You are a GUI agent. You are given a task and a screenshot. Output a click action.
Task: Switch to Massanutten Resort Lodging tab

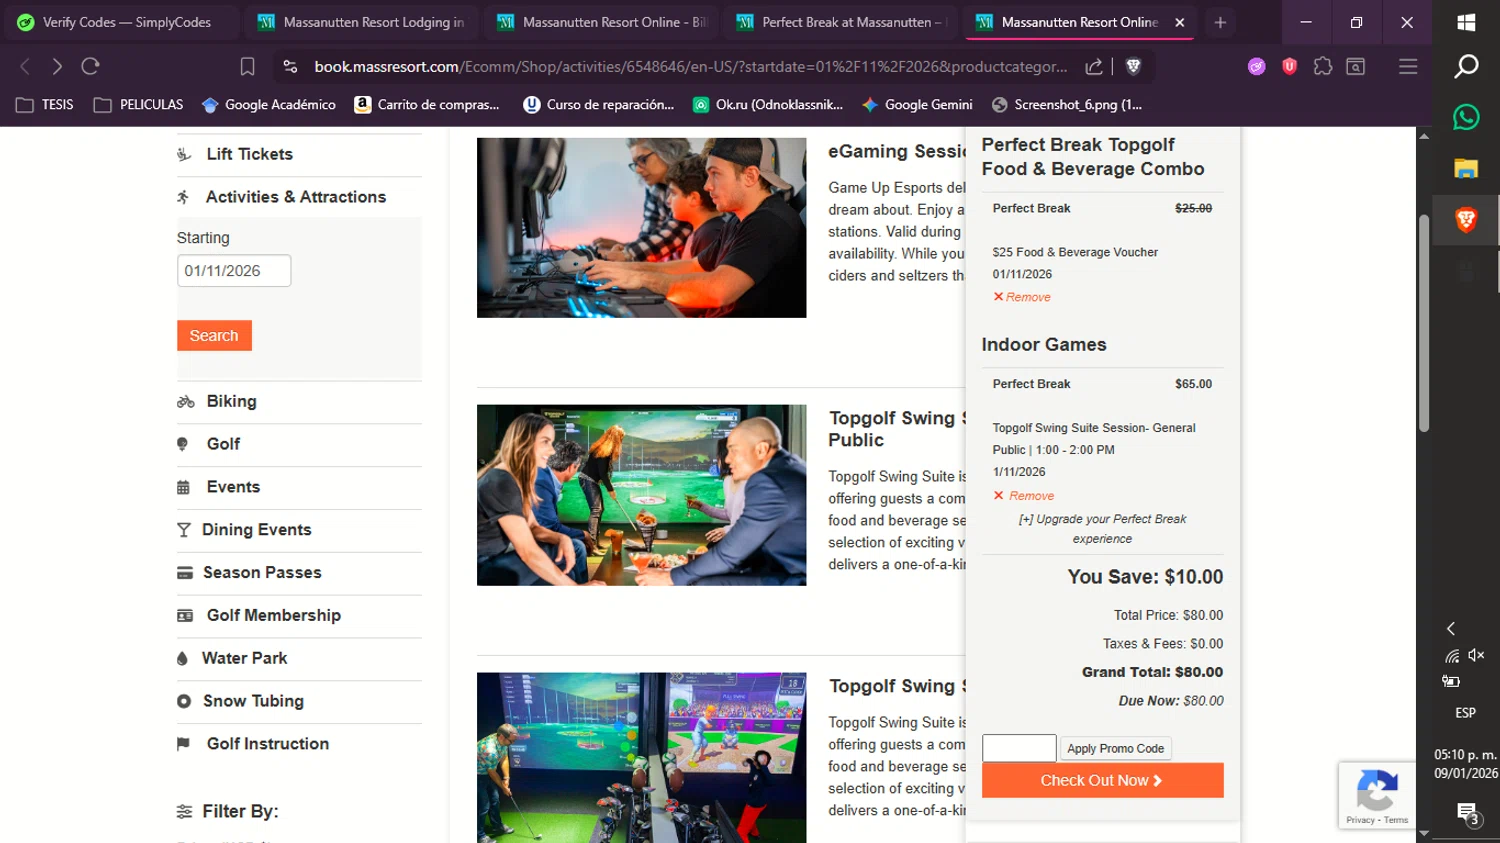(360, 22)
